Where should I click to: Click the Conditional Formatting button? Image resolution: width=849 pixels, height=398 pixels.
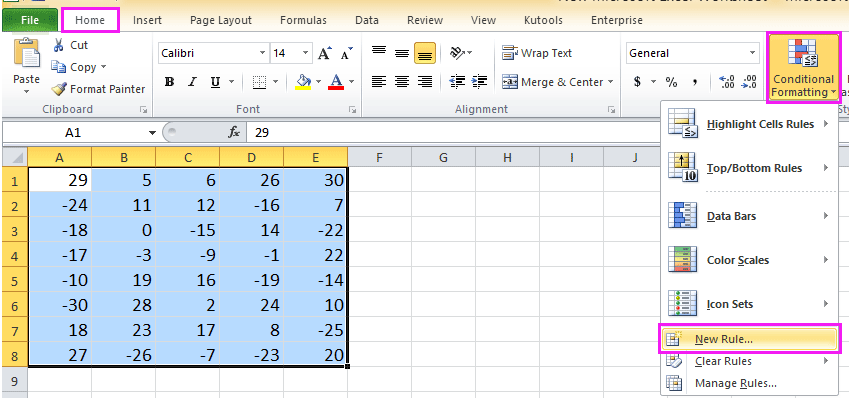(803, 68)
